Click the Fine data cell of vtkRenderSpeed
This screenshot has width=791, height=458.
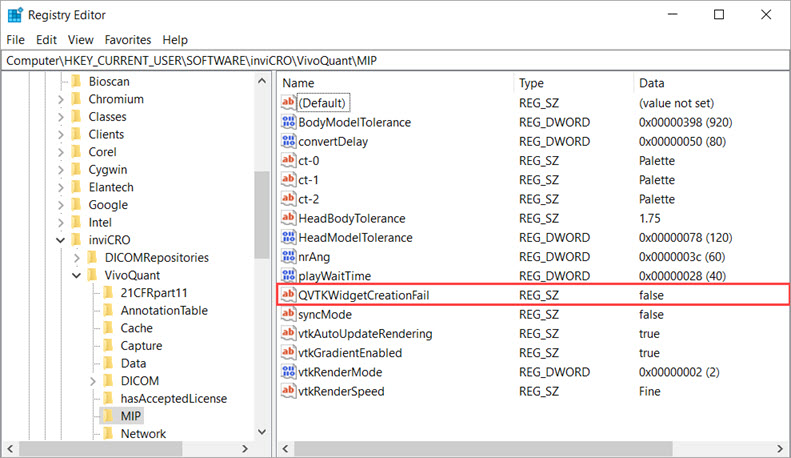click(650, 391)
